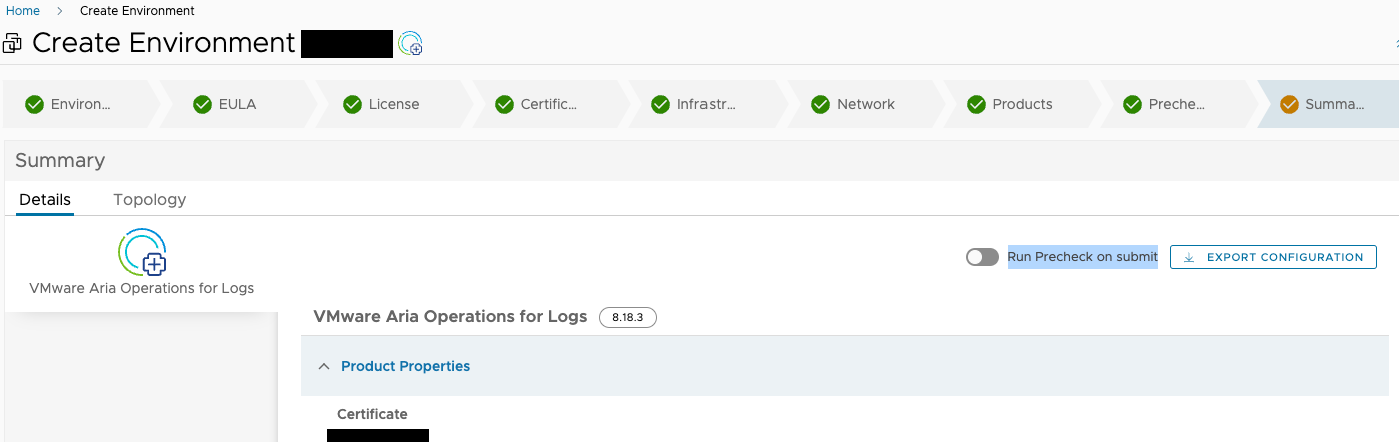Collapse the Product Properties chevron
Viewport: 1399px width, 442px height.
323,366
